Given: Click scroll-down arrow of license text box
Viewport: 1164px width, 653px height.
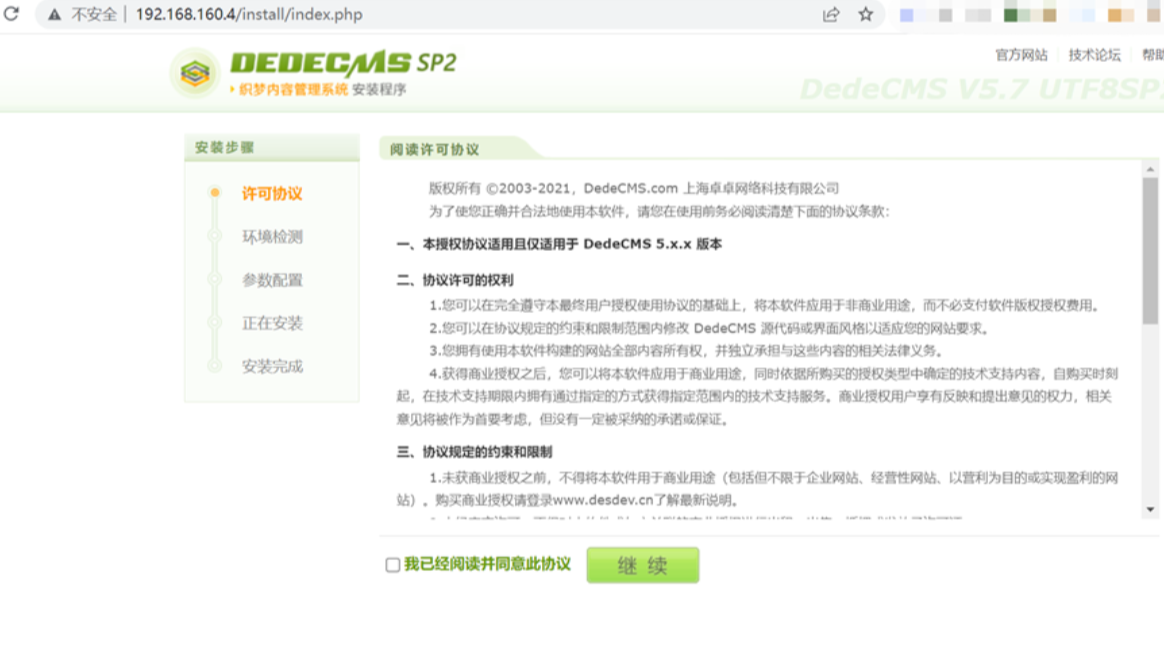Looking at the screenshot, I should point(1150,510).
